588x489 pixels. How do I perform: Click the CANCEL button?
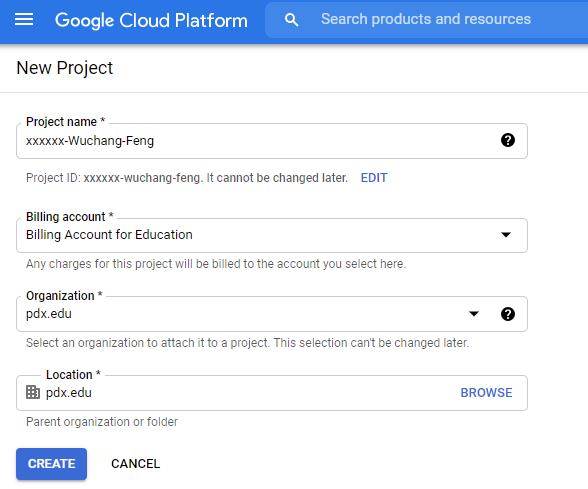coord(135,464)
